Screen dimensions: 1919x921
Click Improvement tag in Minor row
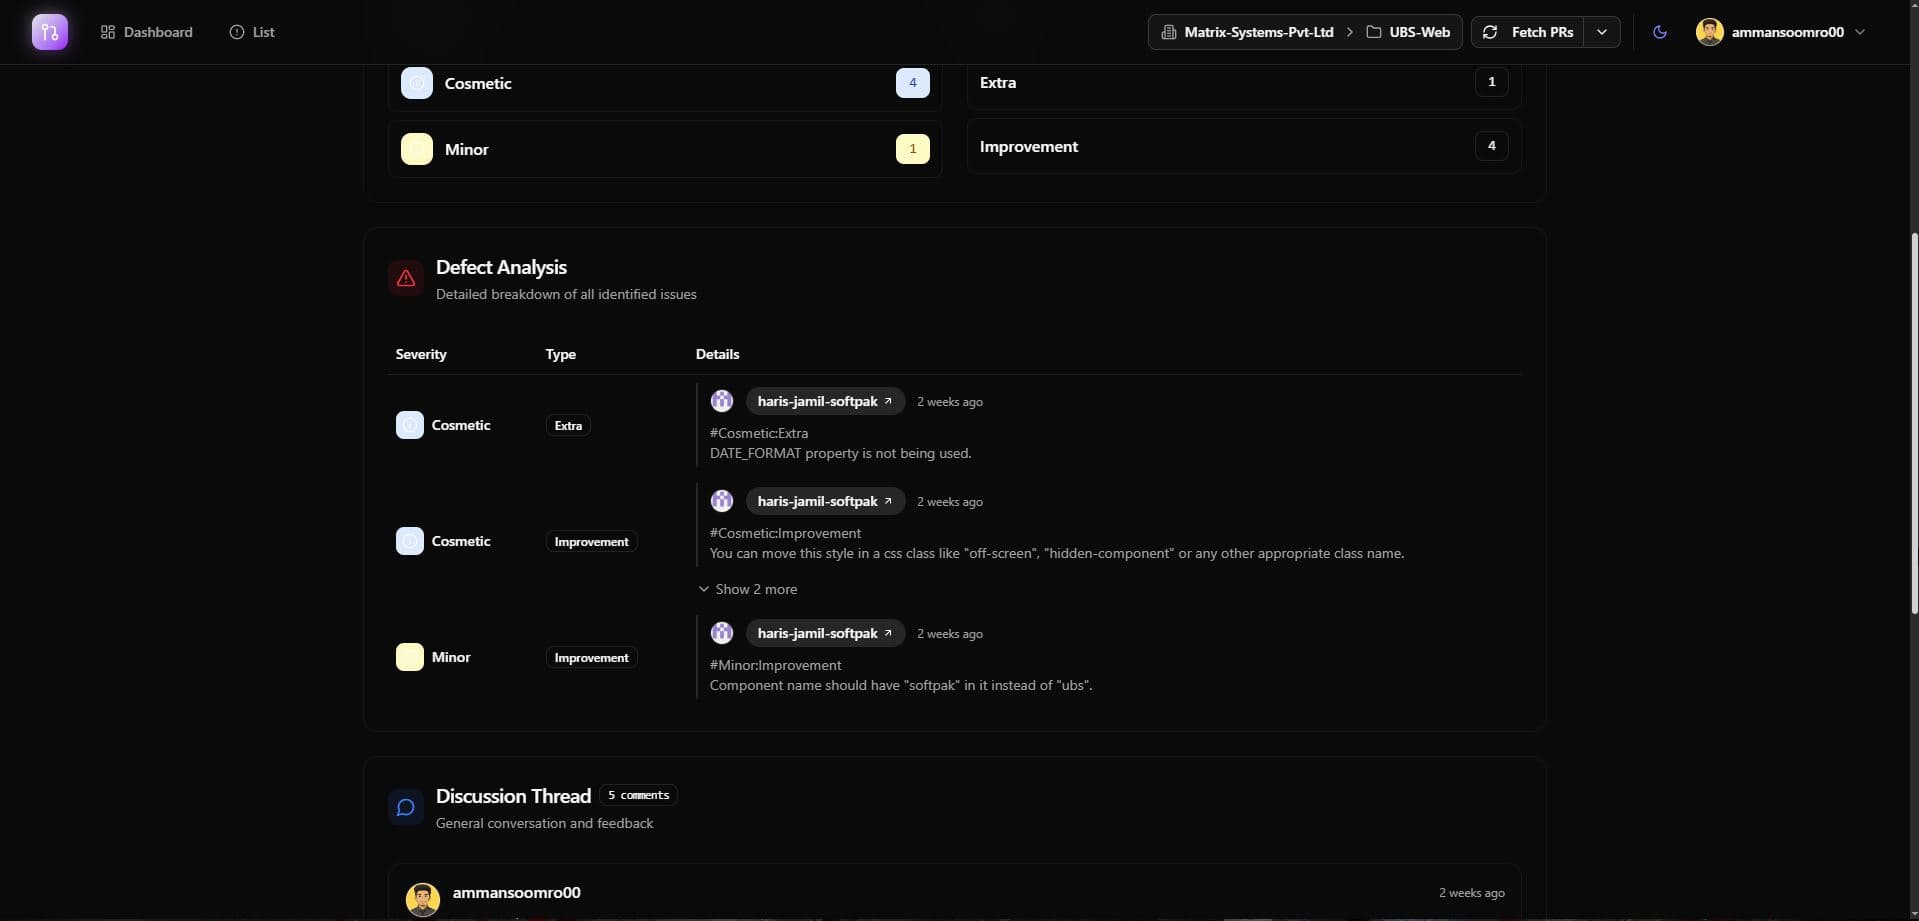click(591, 657)
